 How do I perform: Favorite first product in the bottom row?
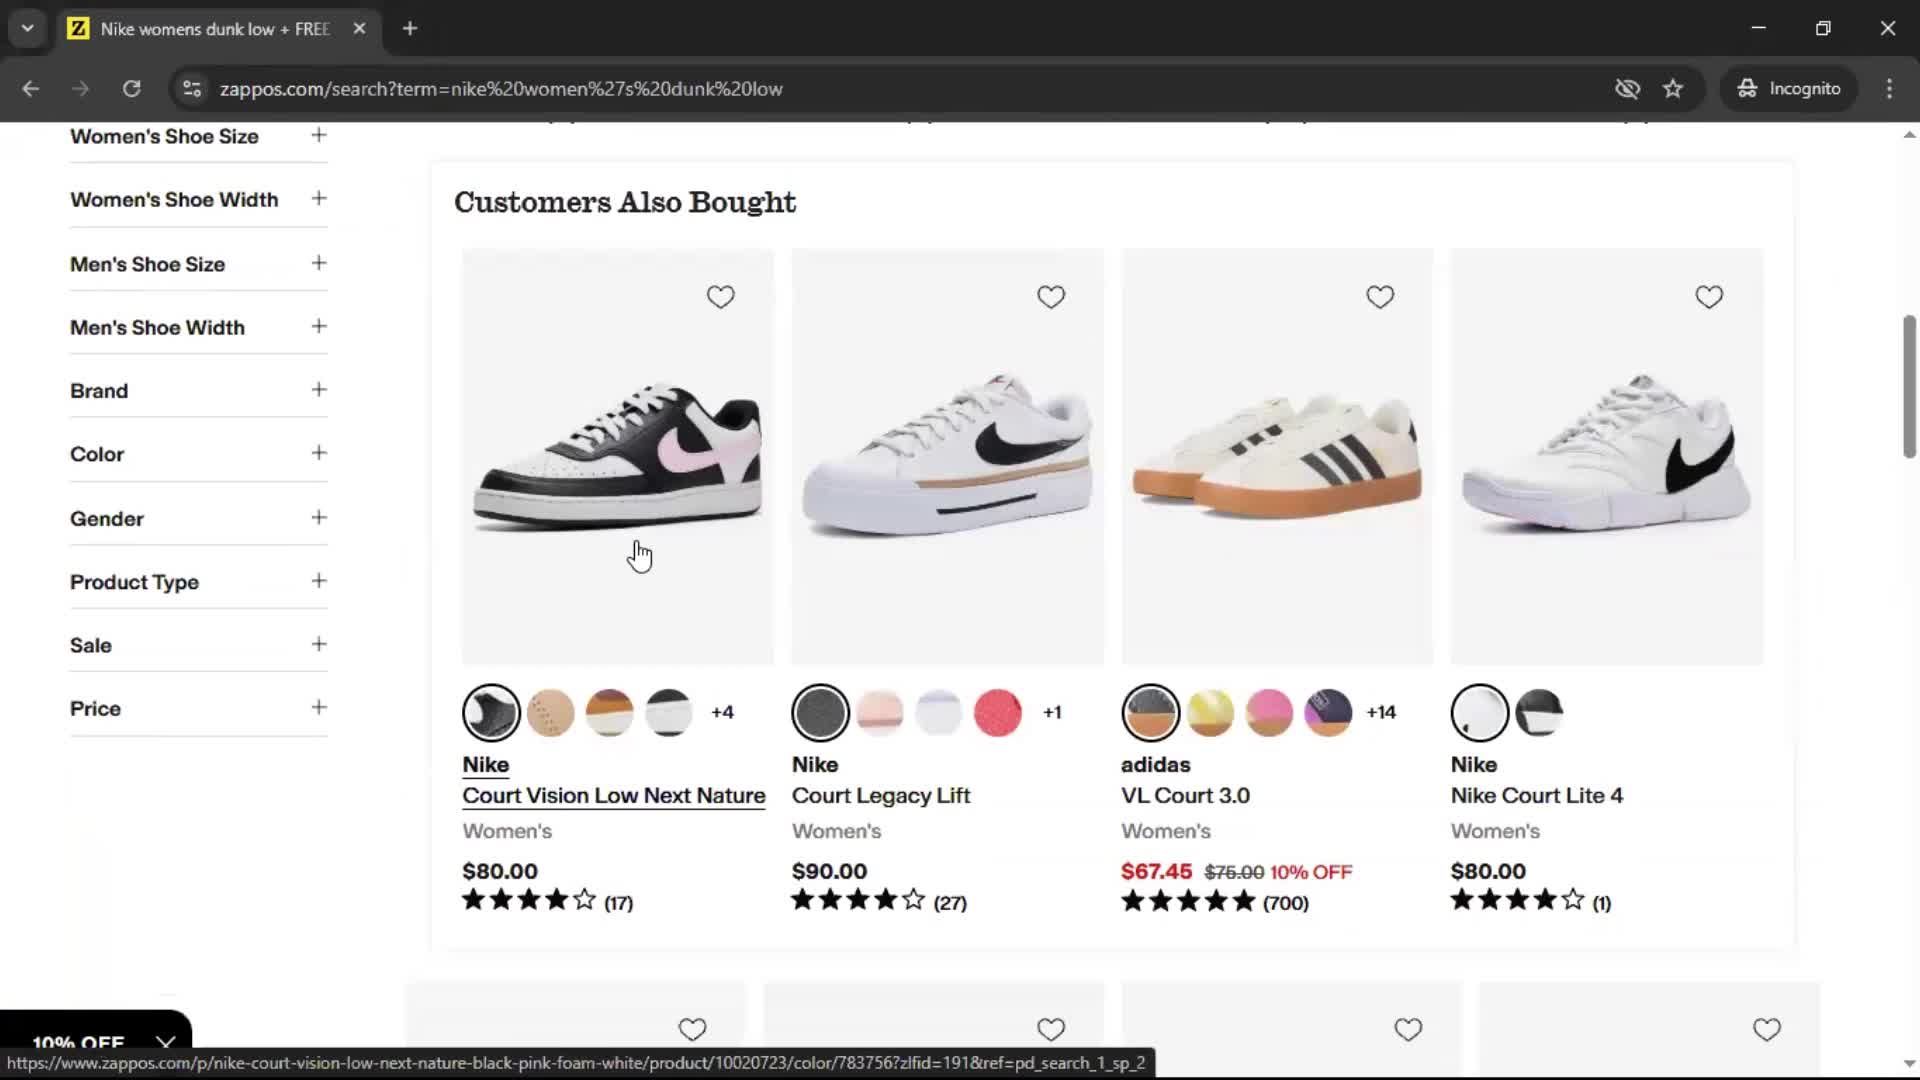point(692,1029)
